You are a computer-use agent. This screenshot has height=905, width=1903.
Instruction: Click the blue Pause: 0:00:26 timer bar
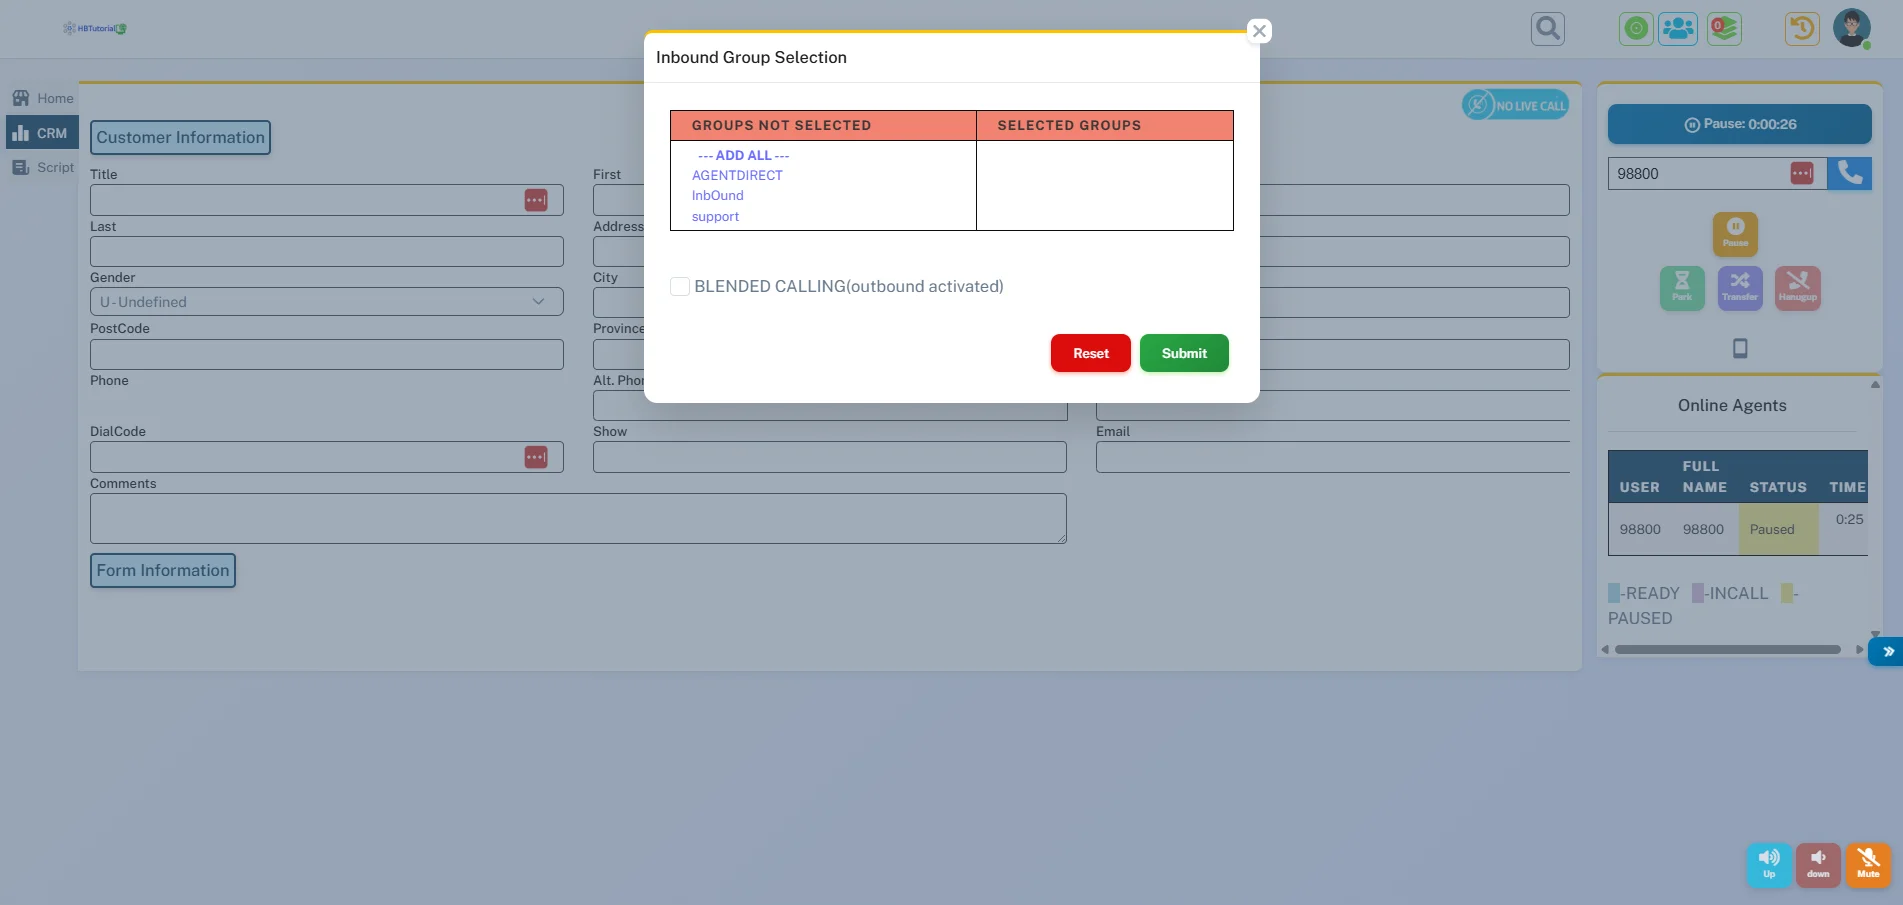pos(1739,124)
